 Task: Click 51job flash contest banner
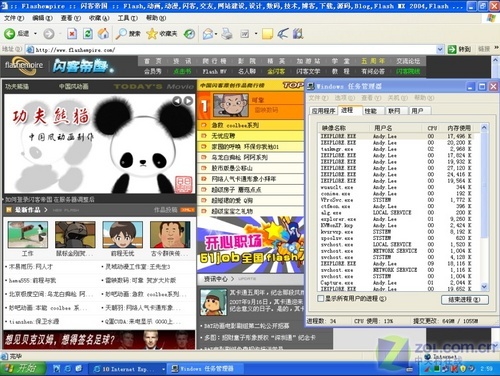click(251, 245)
